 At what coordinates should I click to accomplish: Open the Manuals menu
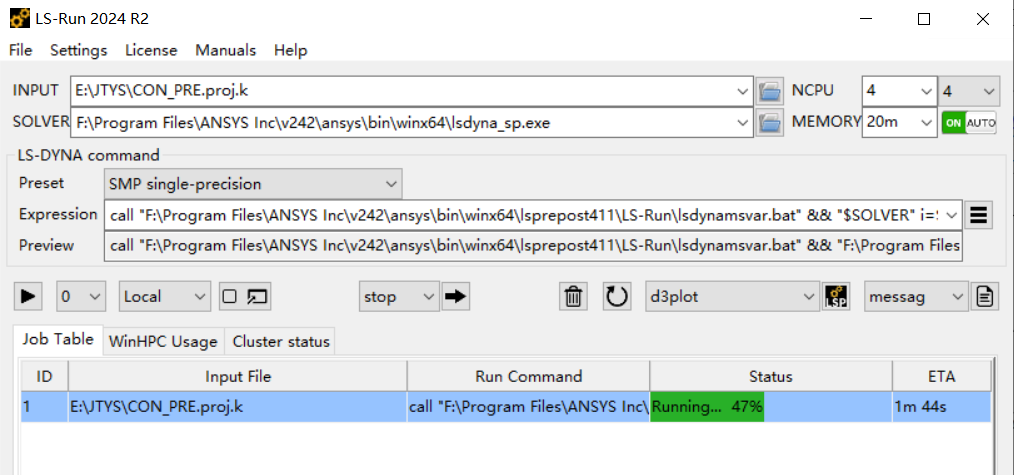[x=226, y=50]
